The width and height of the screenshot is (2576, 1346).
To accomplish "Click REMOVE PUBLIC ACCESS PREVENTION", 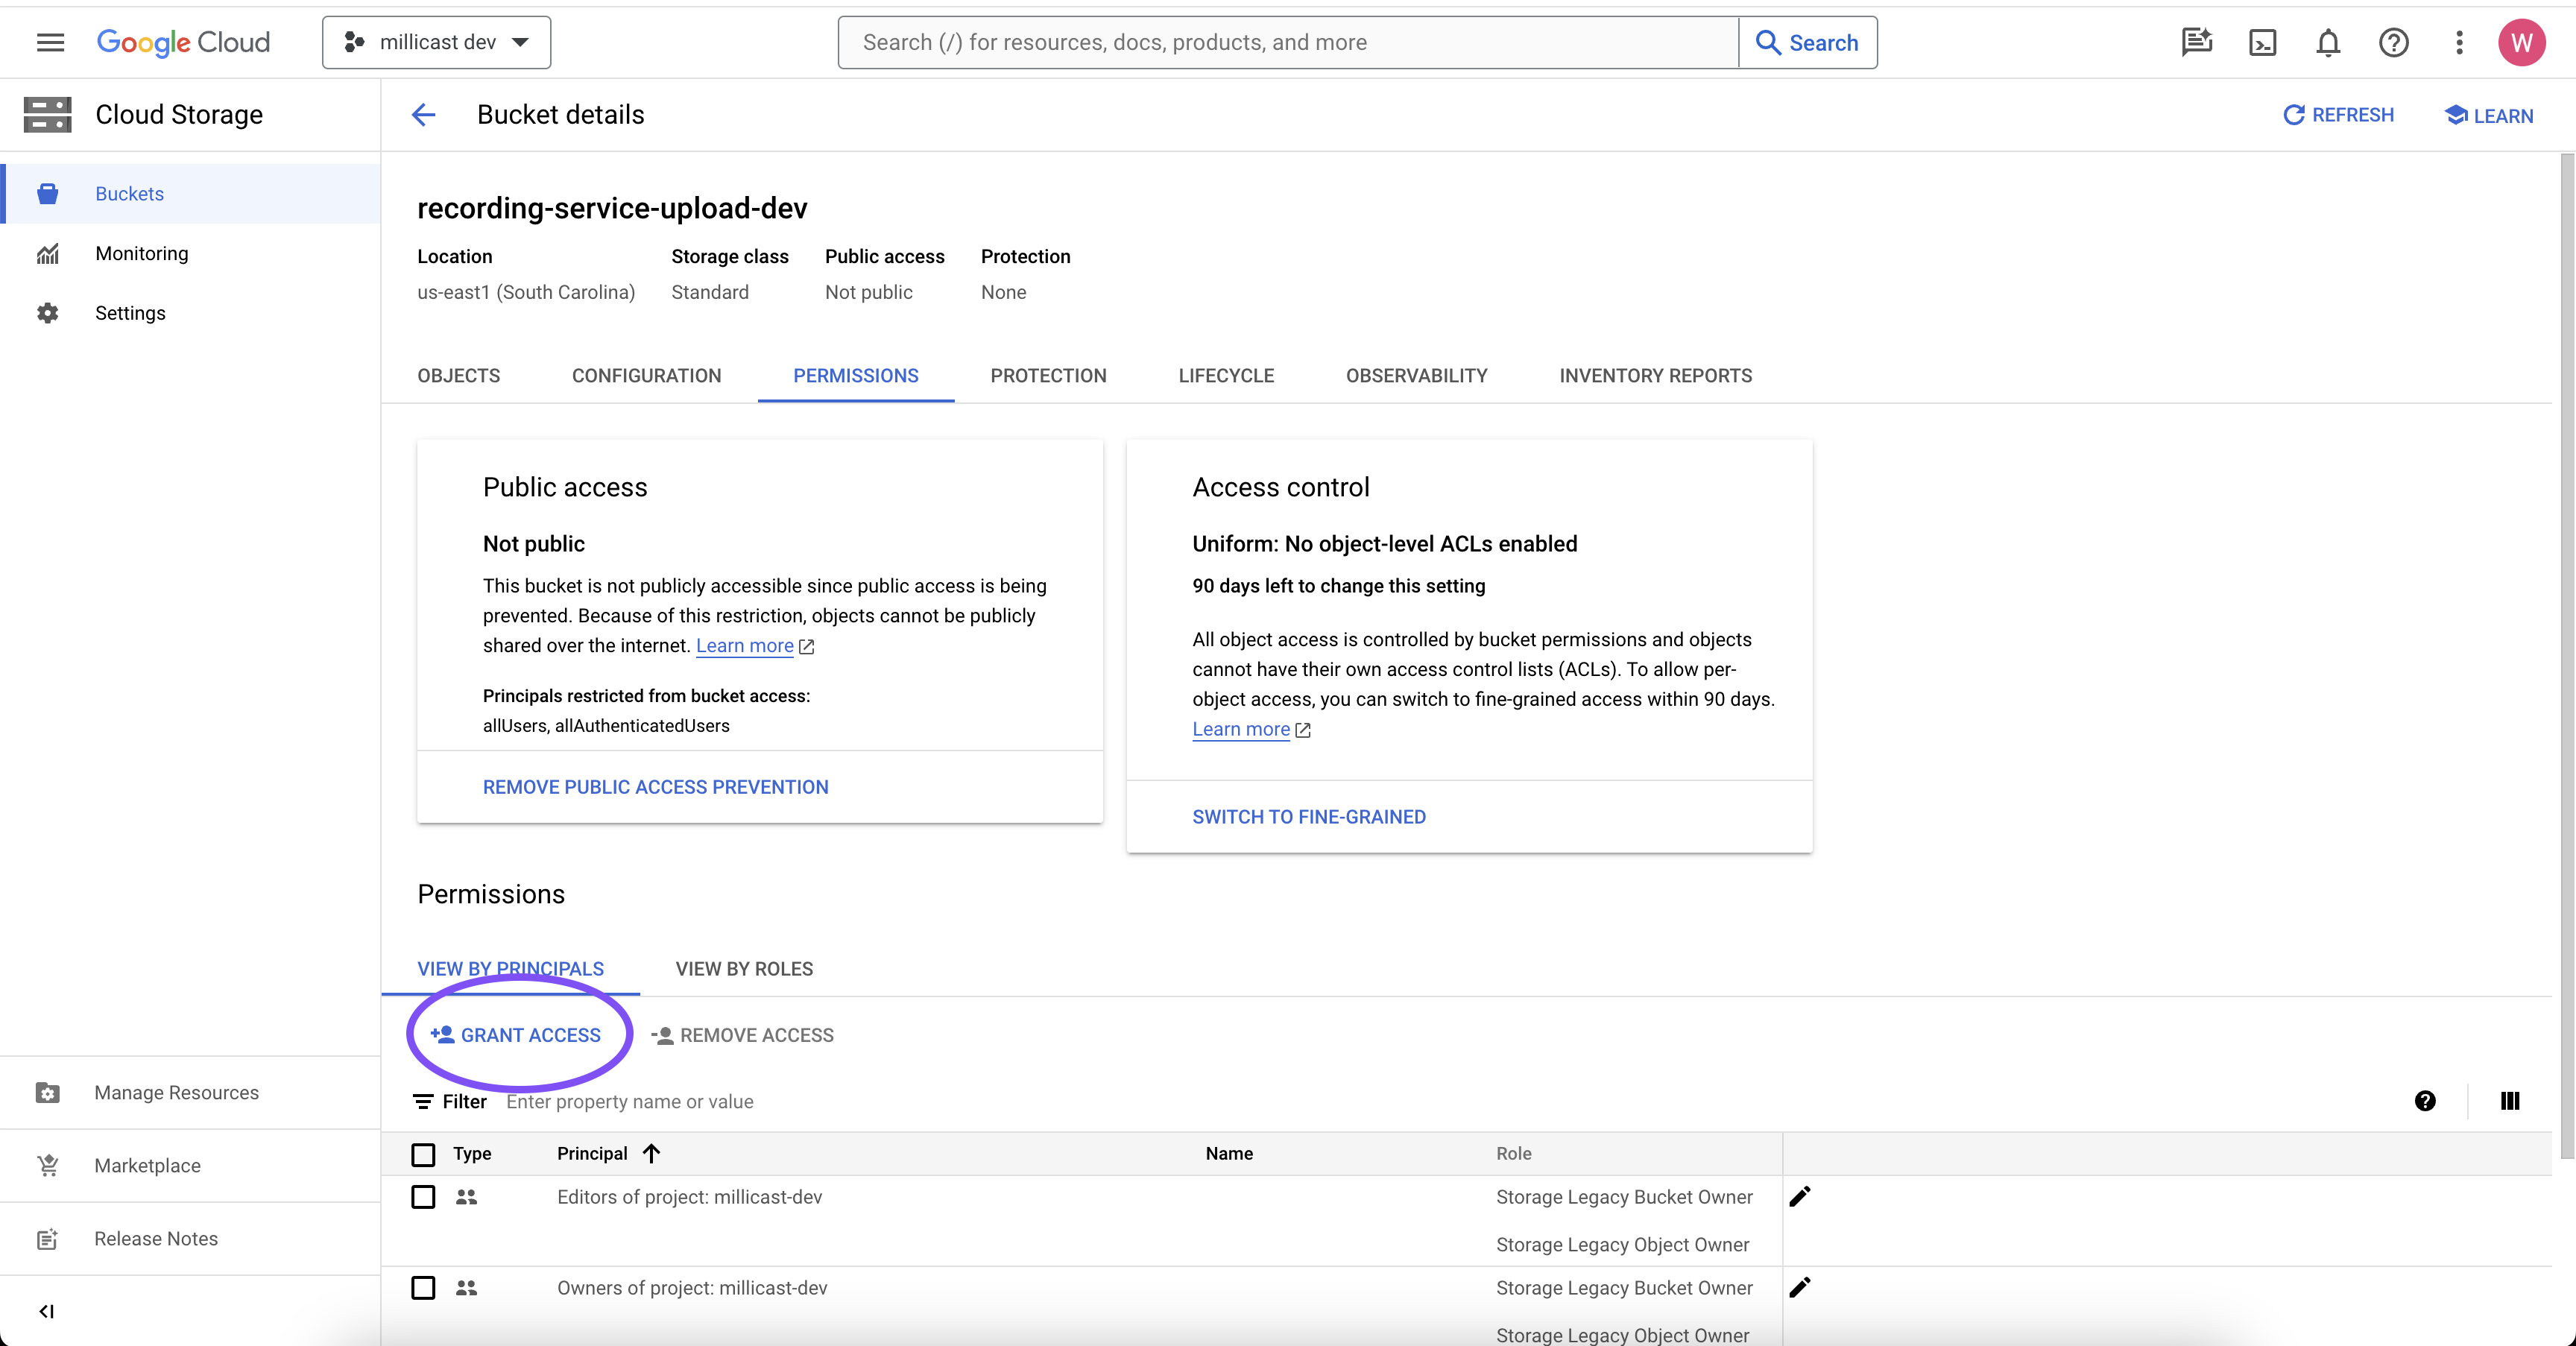I will (655, 787).
